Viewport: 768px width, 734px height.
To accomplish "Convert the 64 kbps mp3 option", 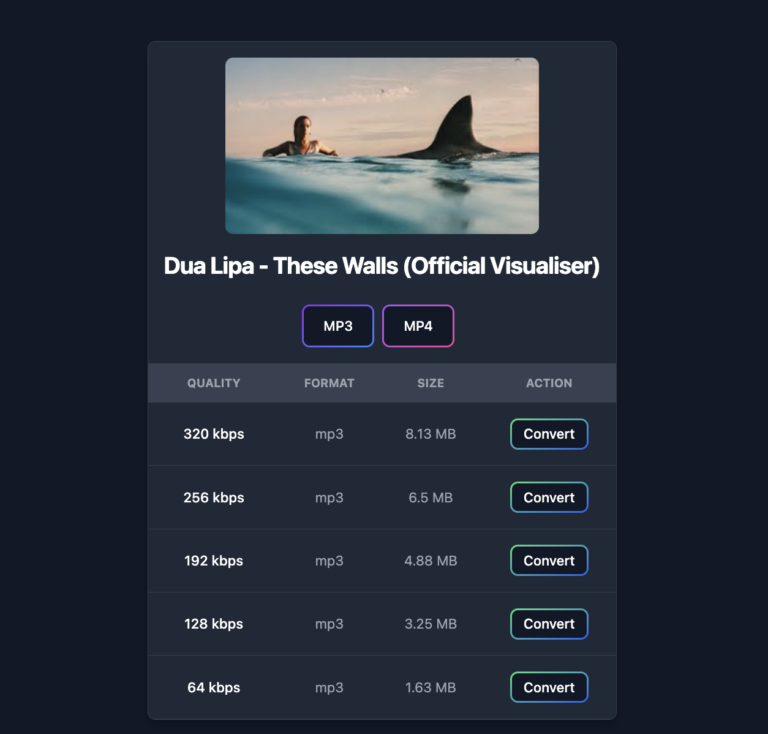I will pyautogui.click(x=549, y=687).
